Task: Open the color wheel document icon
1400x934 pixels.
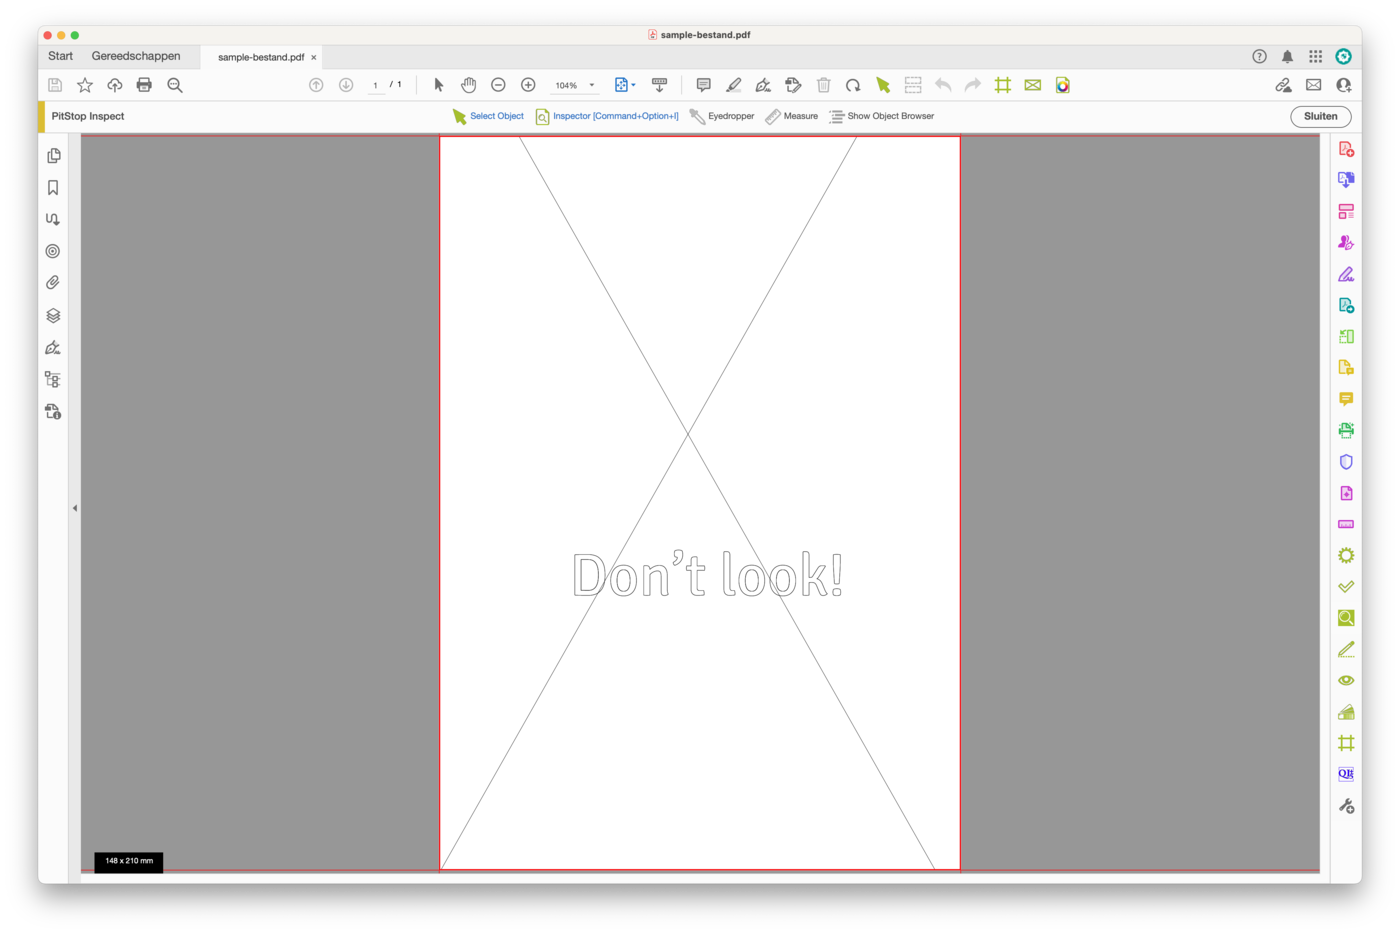Action: point(1063,86)
